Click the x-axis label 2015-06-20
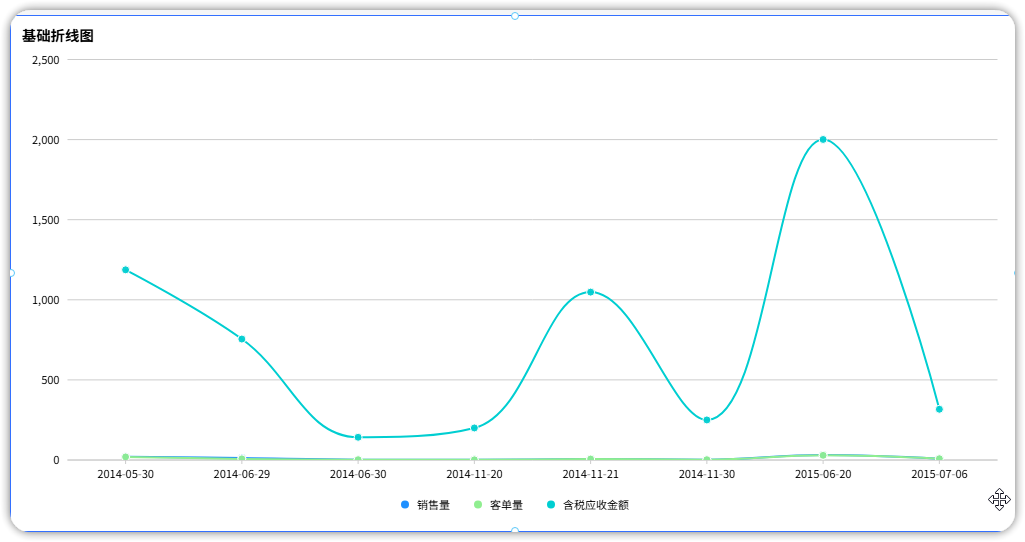 point(823,474)
